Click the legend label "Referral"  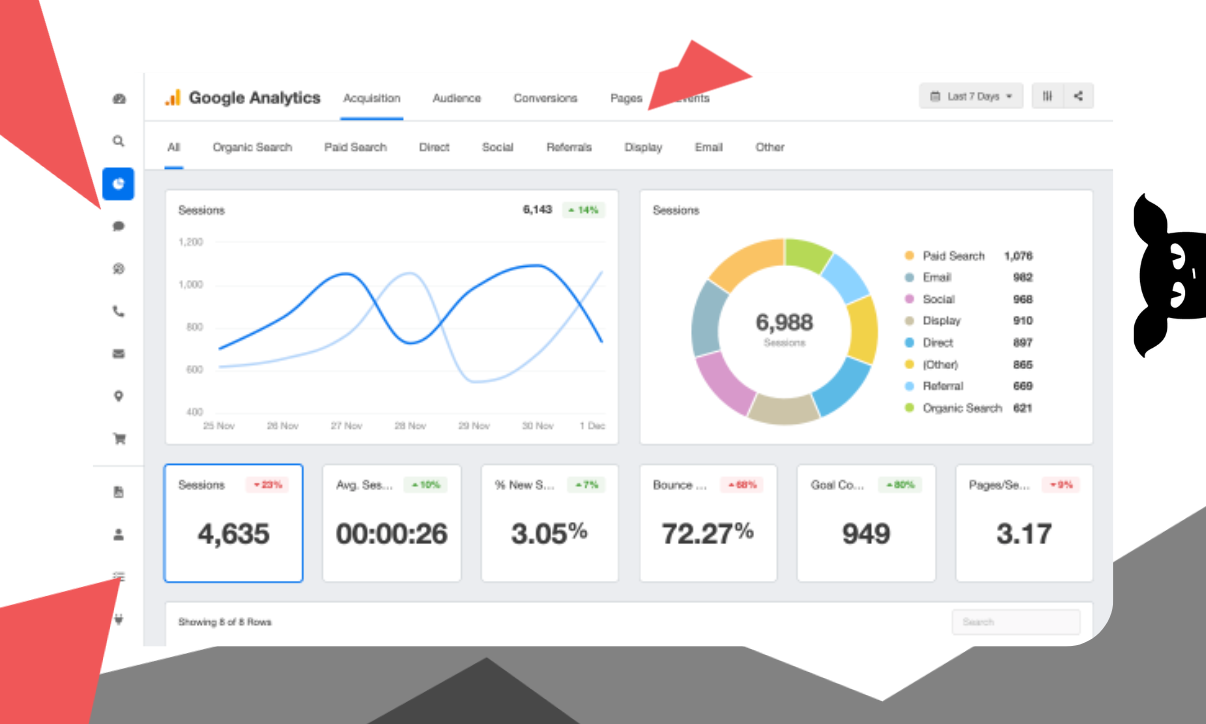point(943,386)
